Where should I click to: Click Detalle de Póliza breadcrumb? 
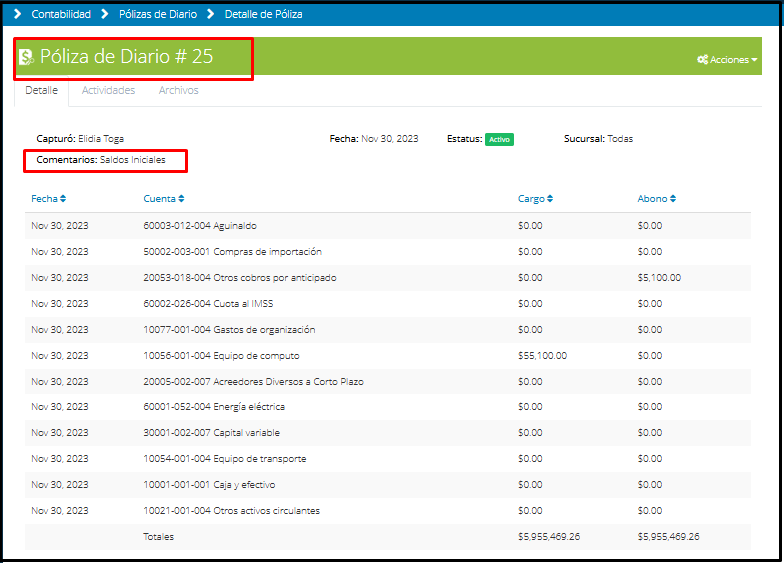263,14
